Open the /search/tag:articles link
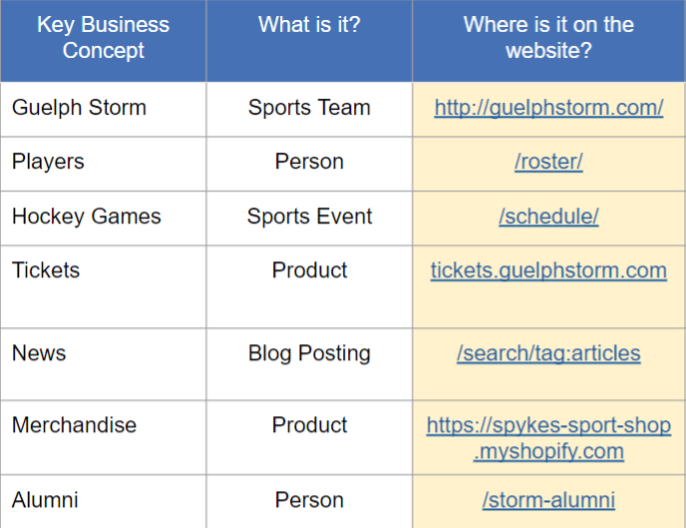 tap(548, 353)
